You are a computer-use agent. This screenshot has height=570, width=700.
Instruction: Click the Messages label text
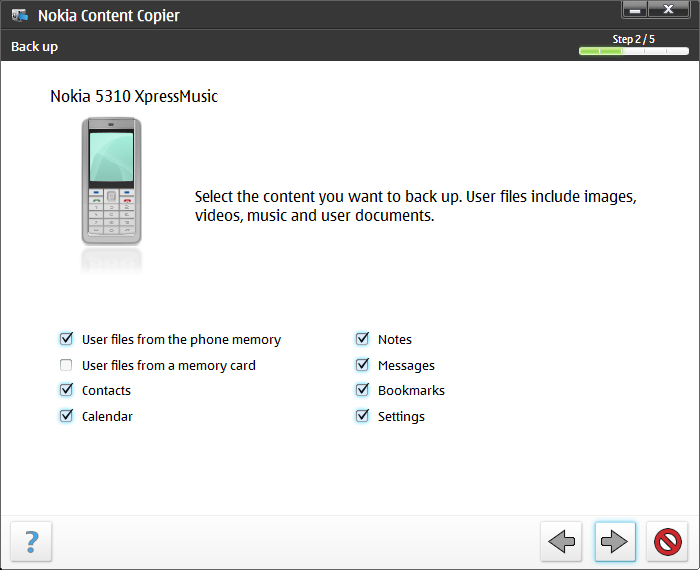(406, 366)
